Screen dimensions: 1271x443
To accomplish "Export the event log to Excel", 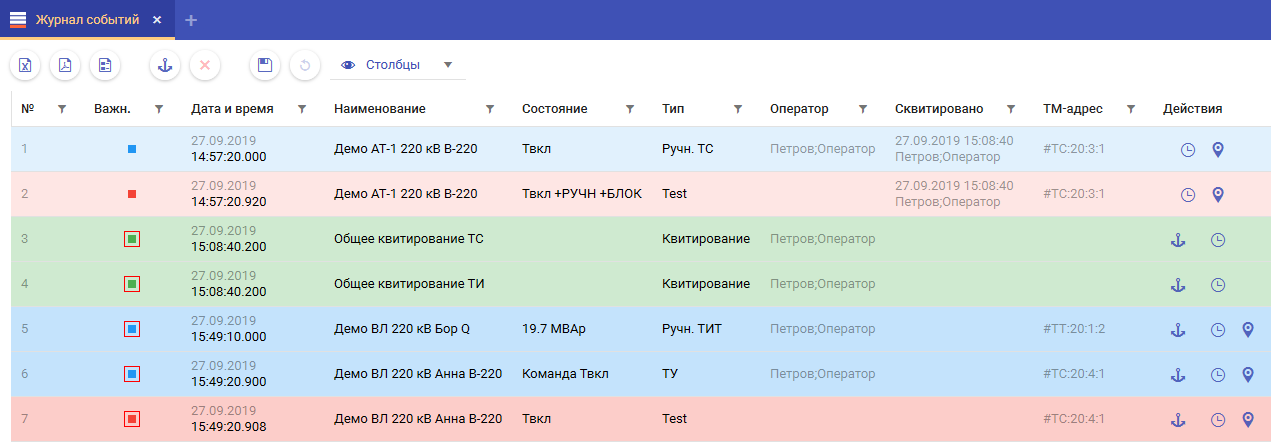I will (25, 65).
